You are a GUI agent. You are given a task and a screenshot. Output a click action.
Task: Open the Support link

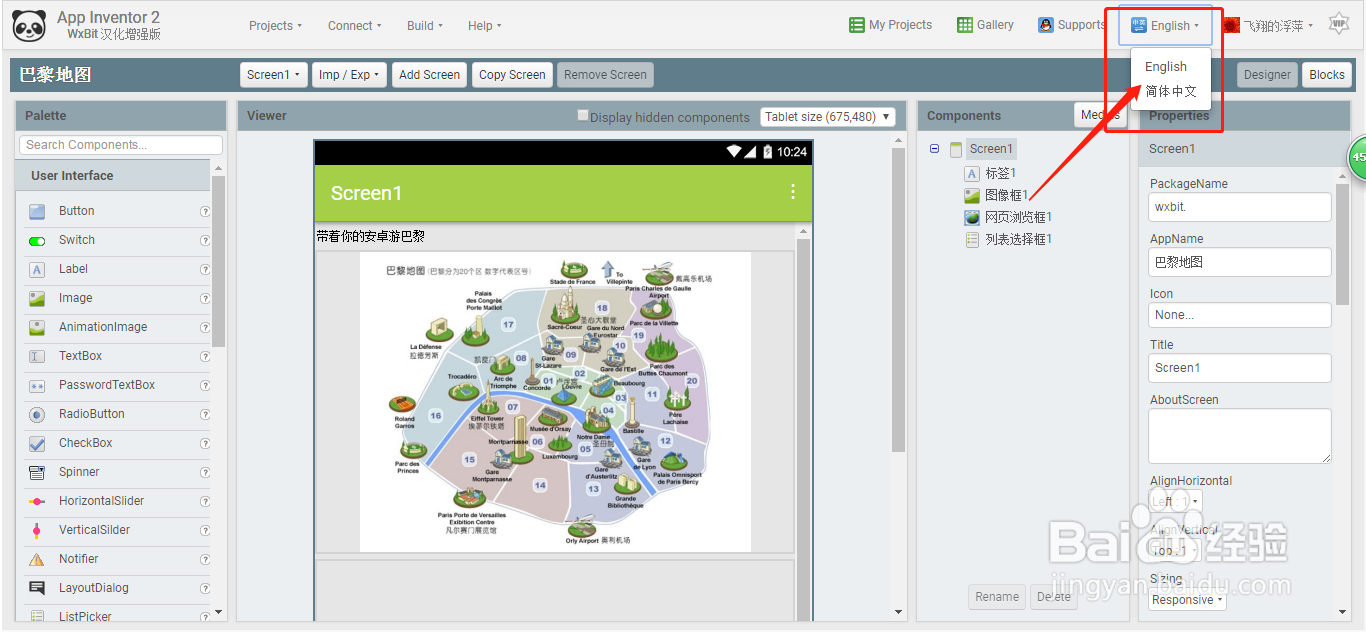[x=1071, y=25]
